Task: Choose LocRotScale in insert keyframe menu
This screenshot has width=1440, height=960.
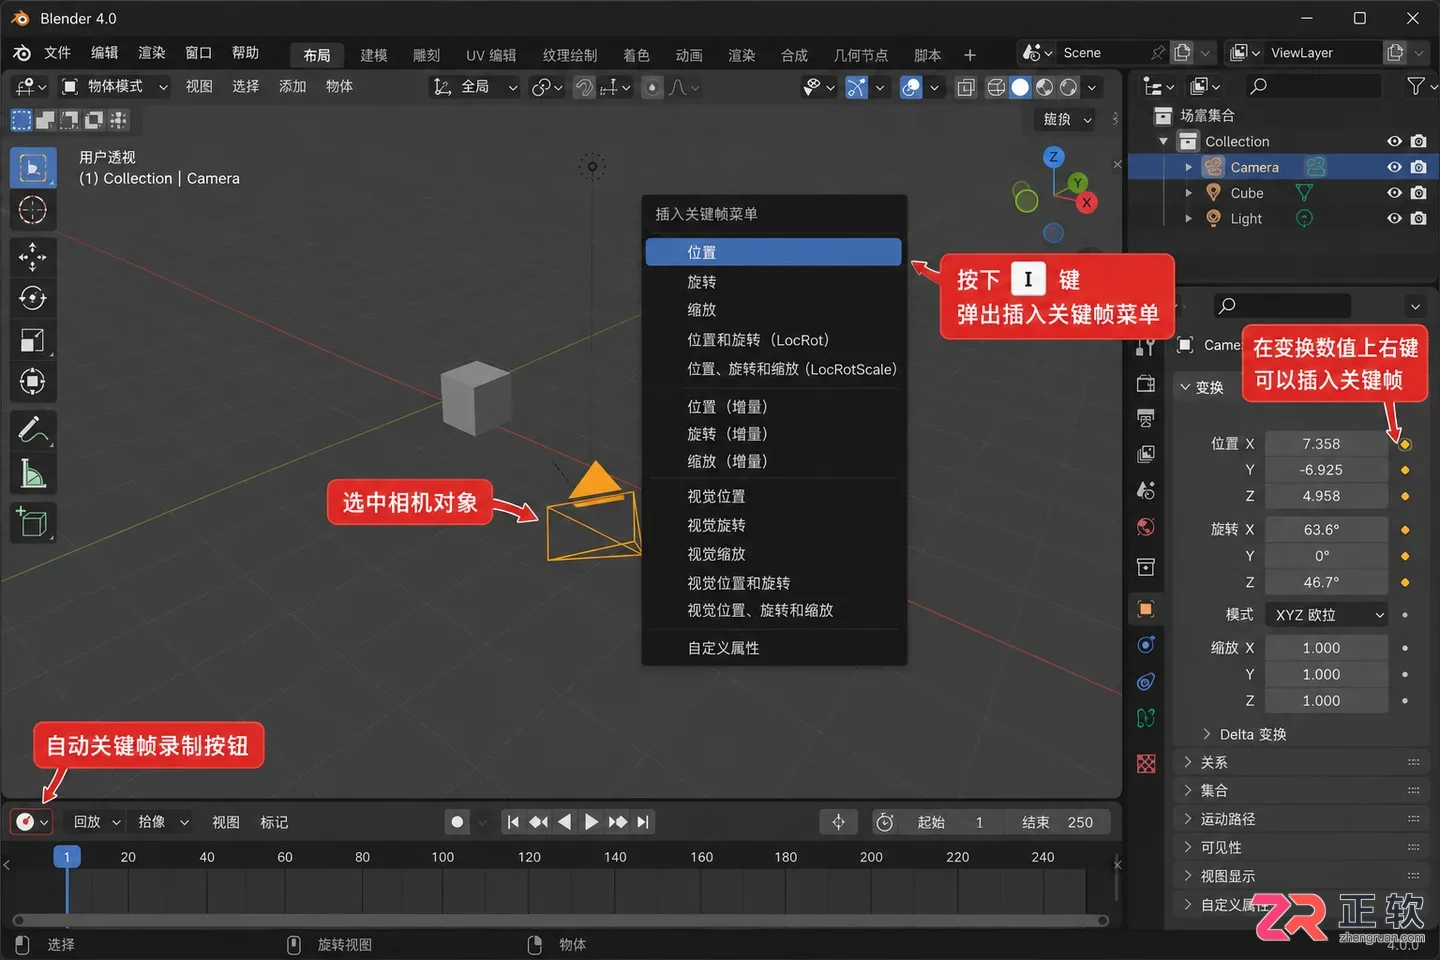Action: click(774, 369)
